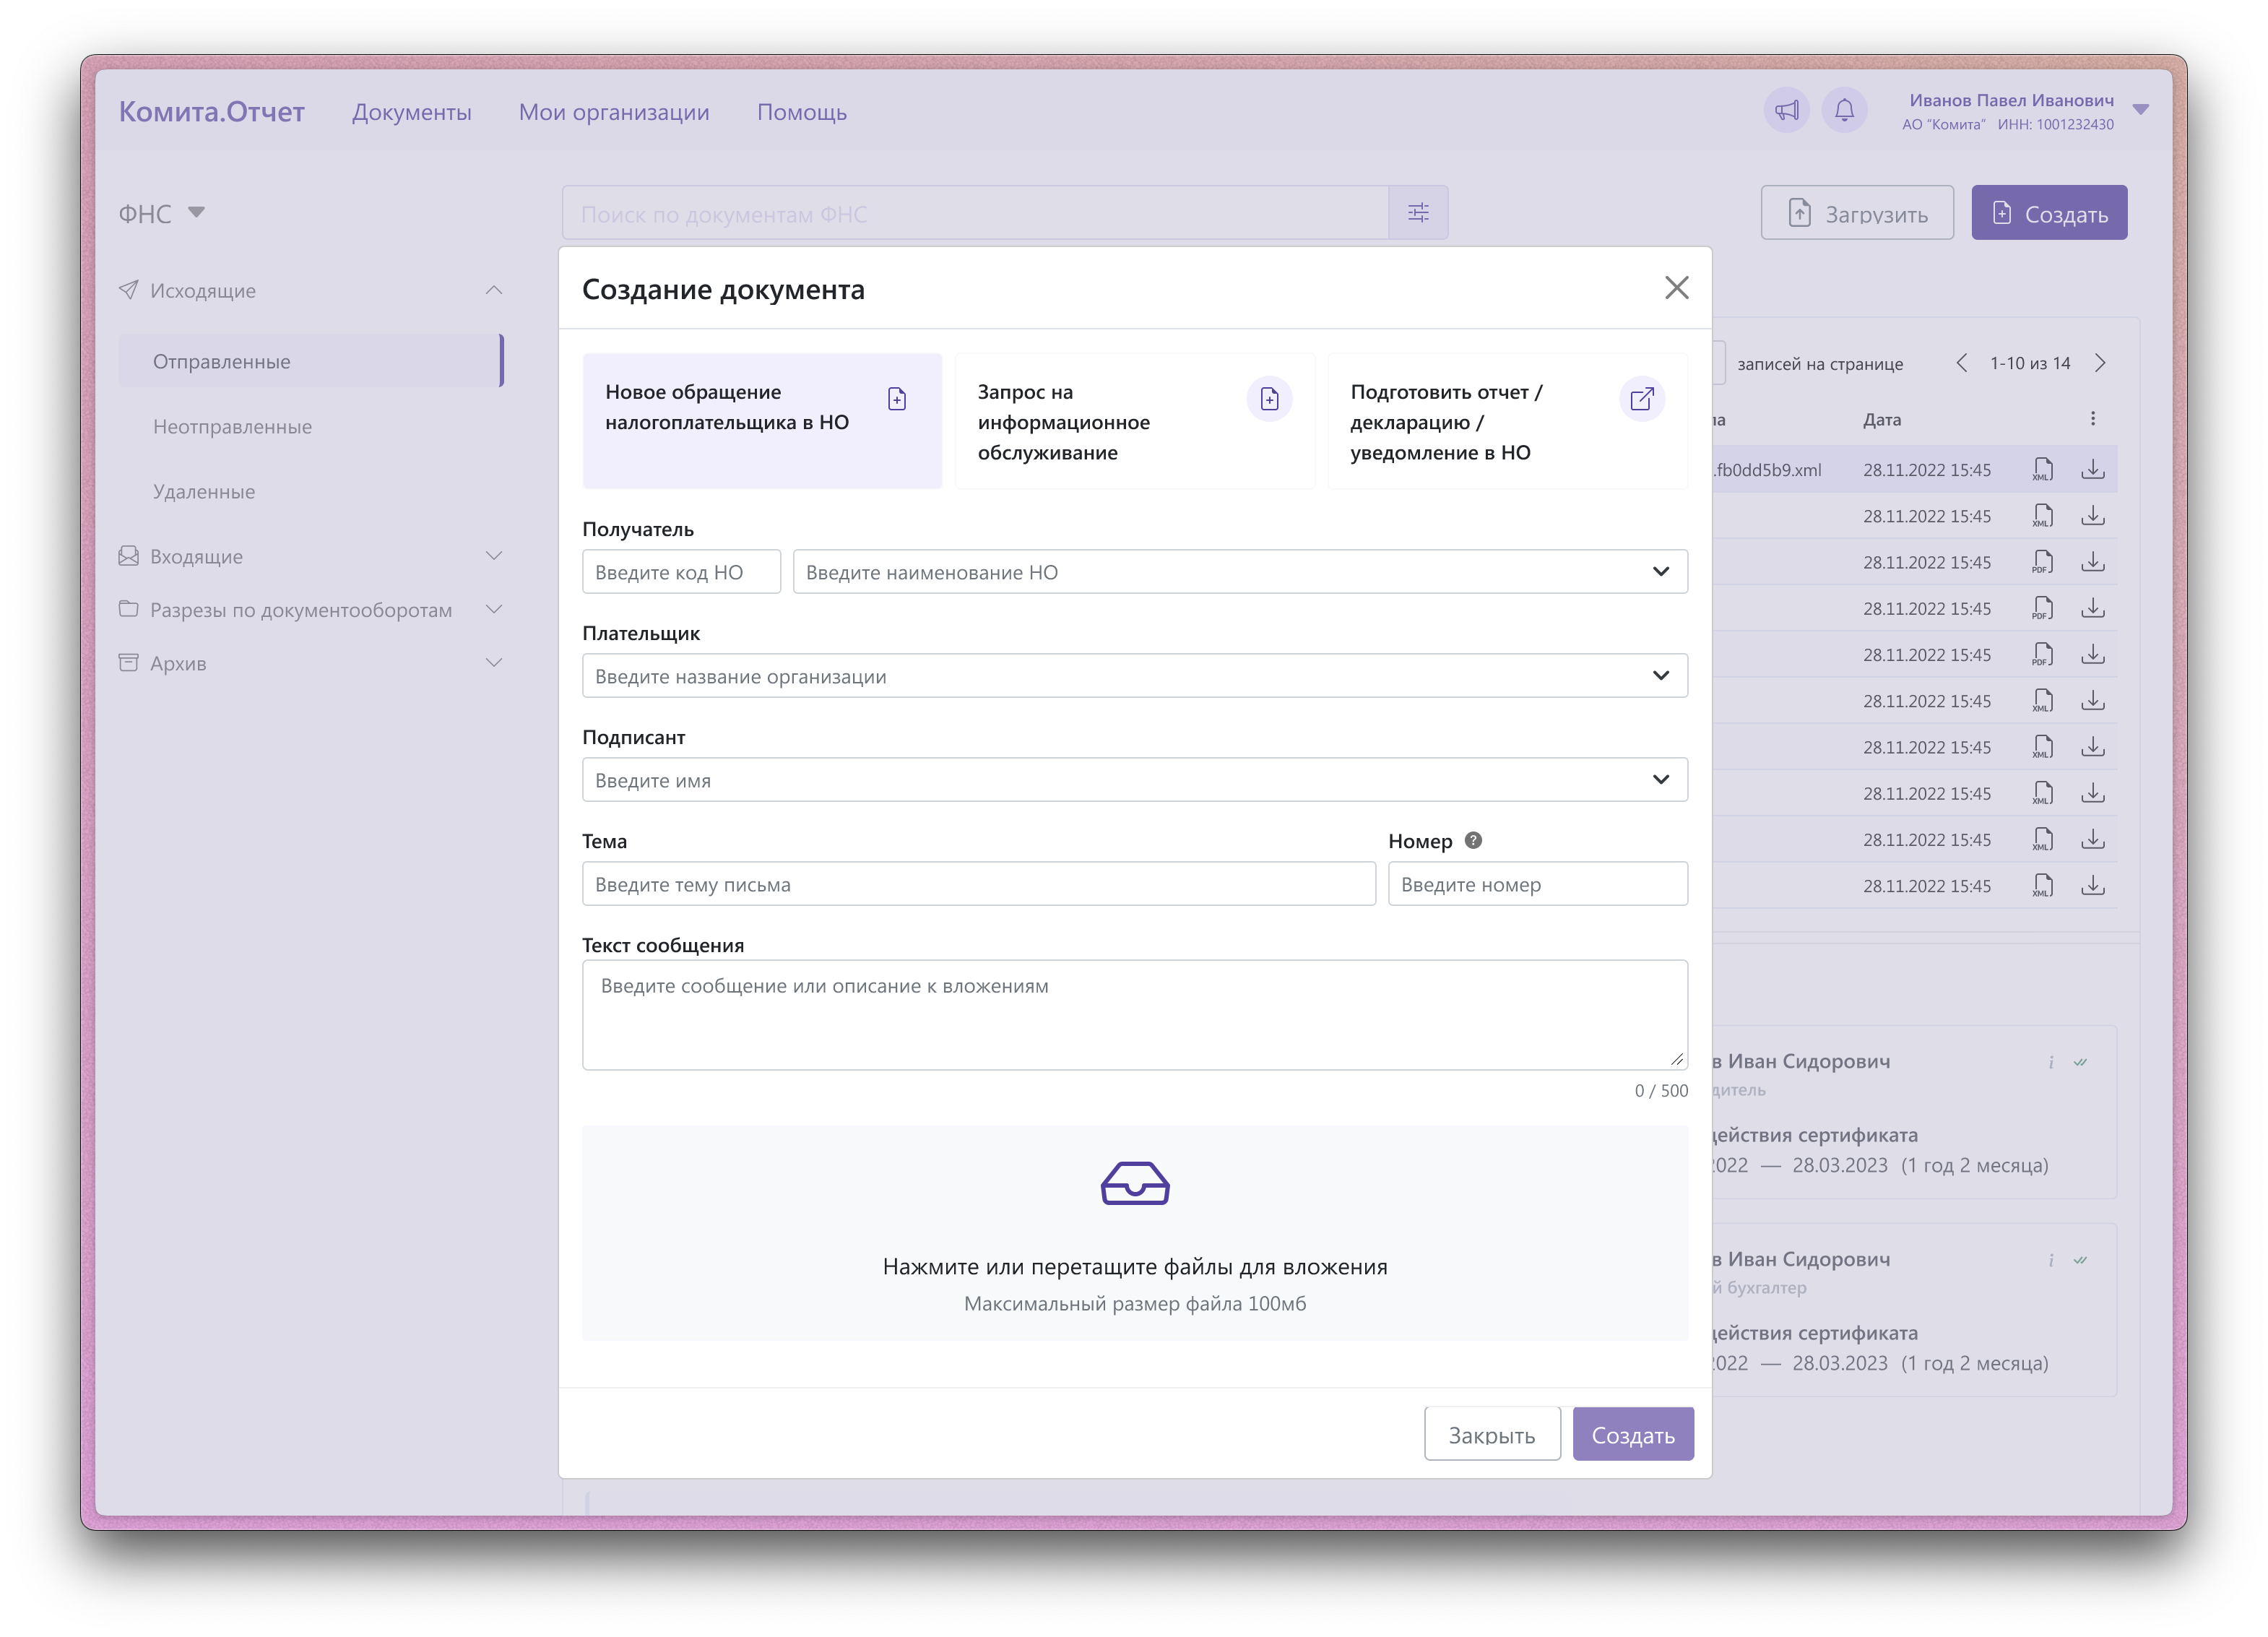Download the first row document dated 28.11.2022
2268x1637 pixels.
tap(2093, 470)
